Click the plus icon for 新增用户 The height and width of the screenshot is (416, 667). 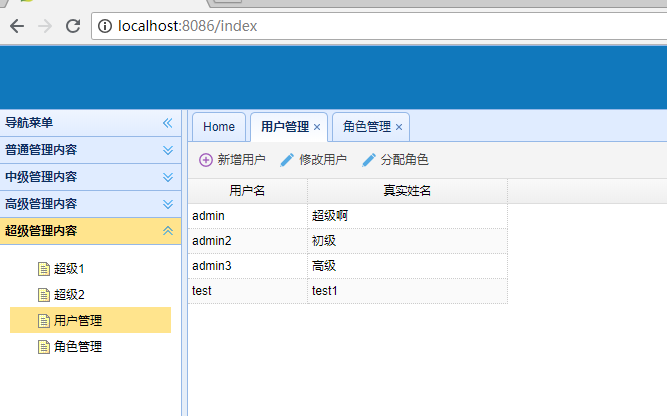tap(206, 160)
